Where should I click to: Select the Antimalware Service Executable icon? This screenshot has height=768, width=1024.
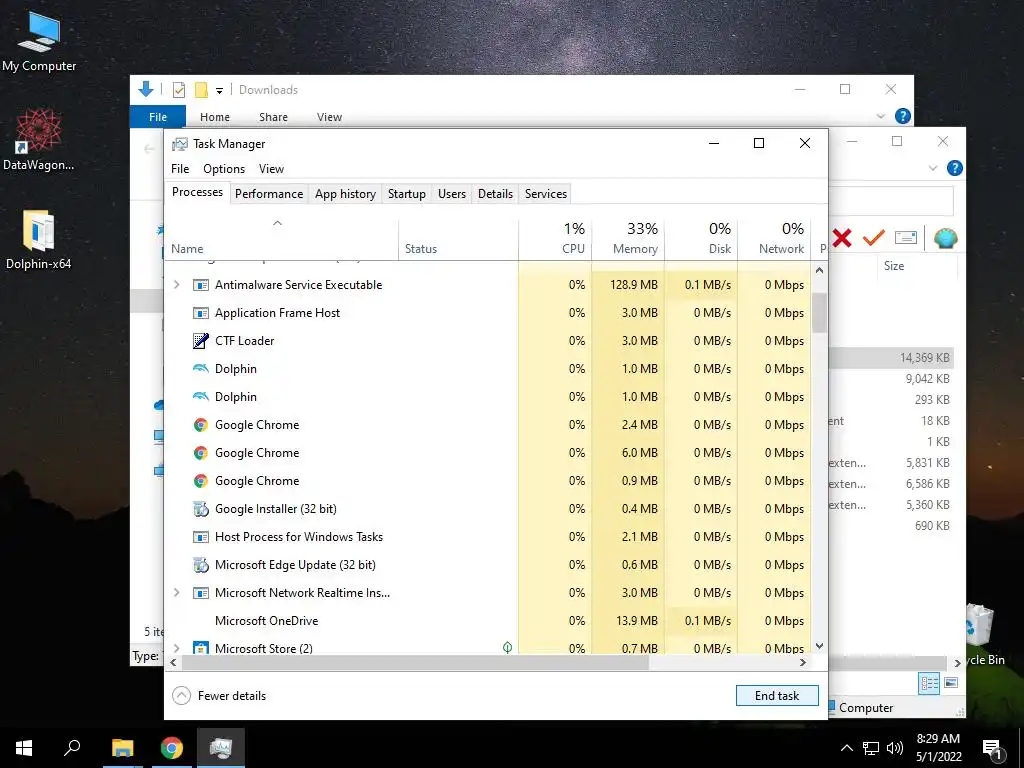tap(200, 285)
